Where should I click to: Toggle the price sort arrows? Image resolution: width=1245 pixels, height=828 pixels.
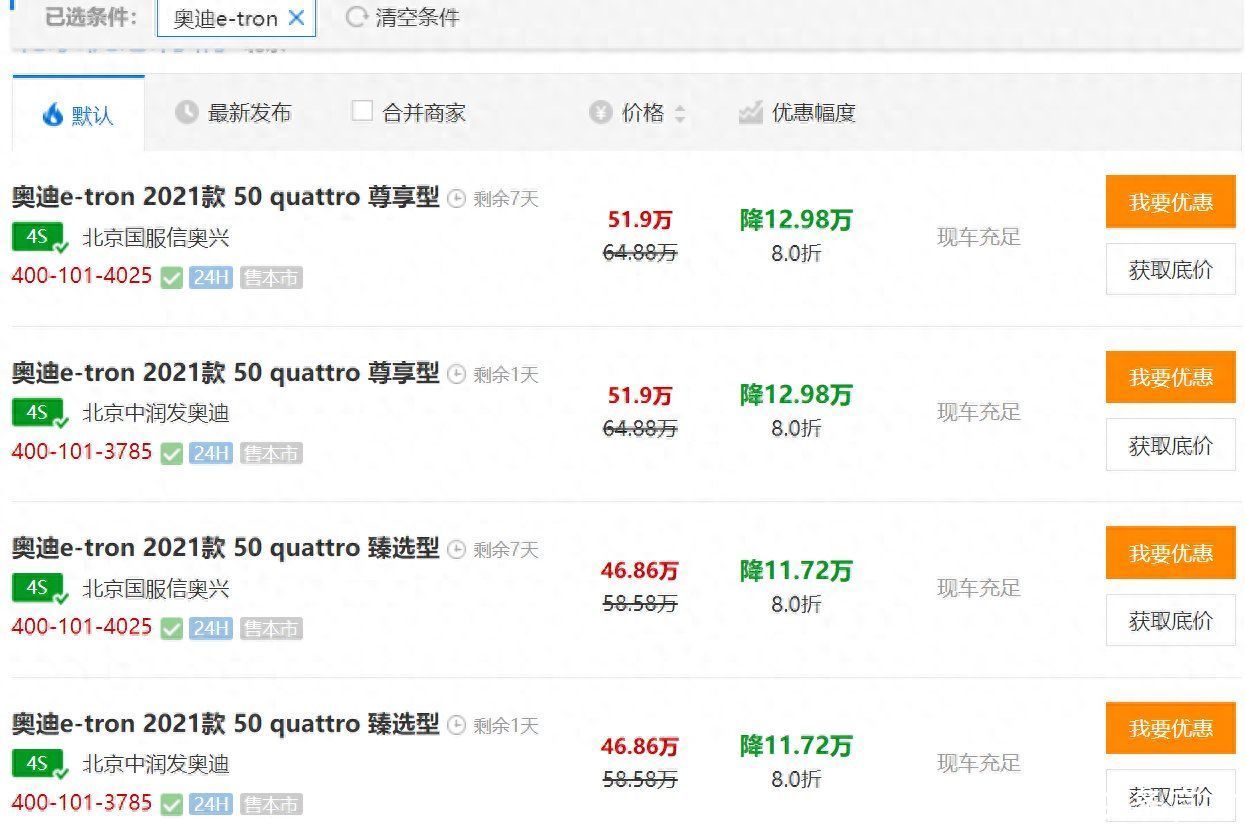click(x=680, y=114)
